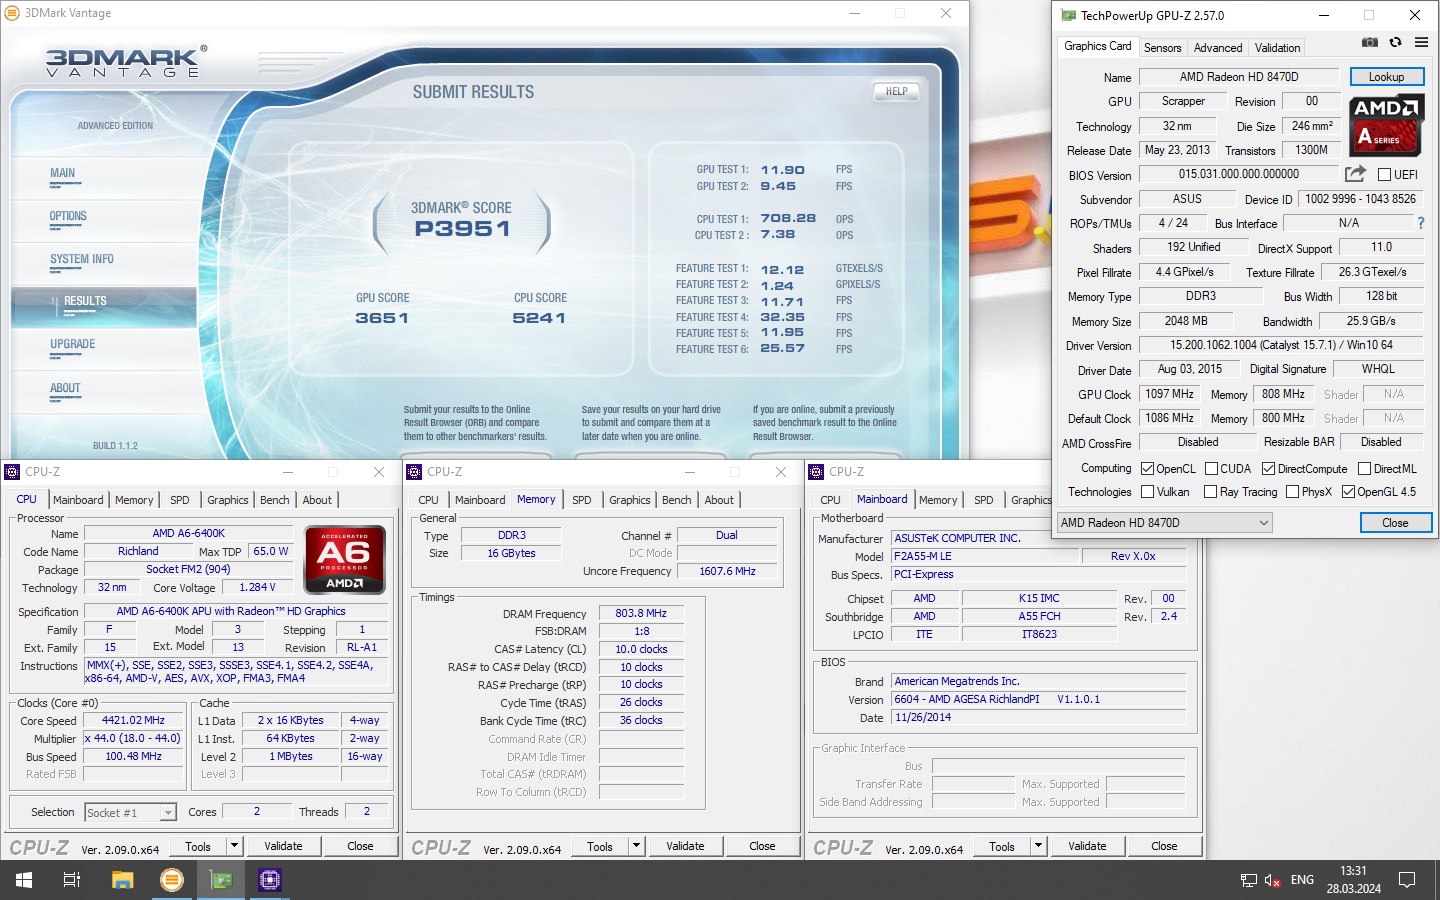Click CPU-Z title icon in CPU tab window
This screenshot has height=900, width=1440.
click(x=13, y=472)
